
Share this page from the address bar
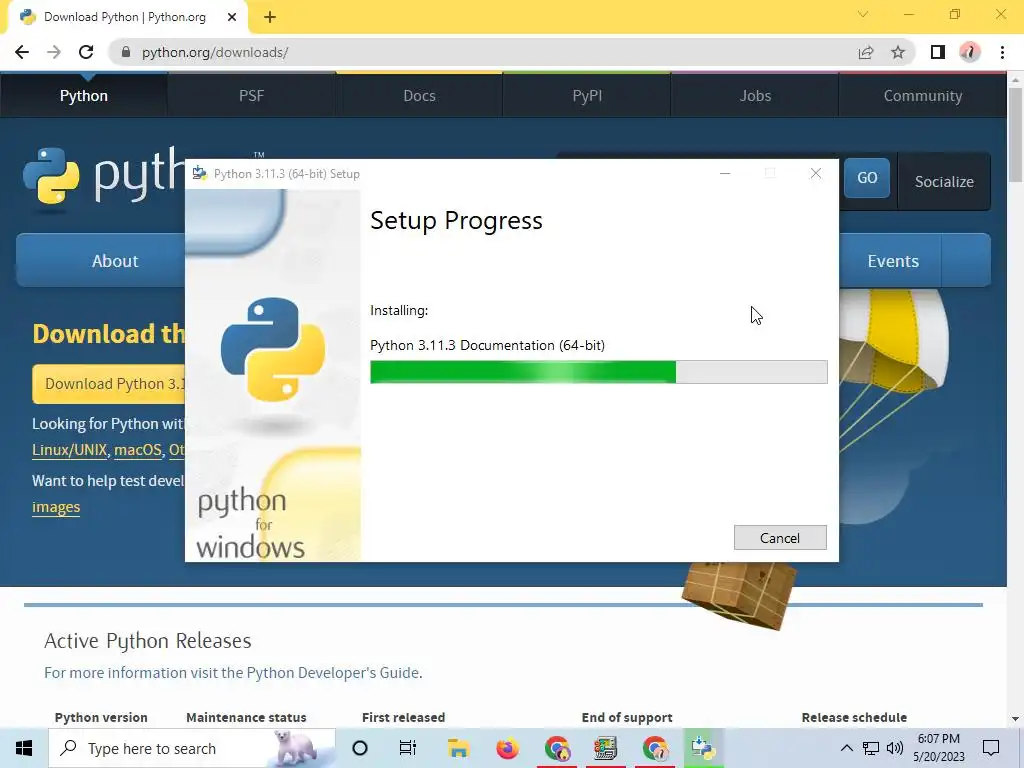point(866,52)
